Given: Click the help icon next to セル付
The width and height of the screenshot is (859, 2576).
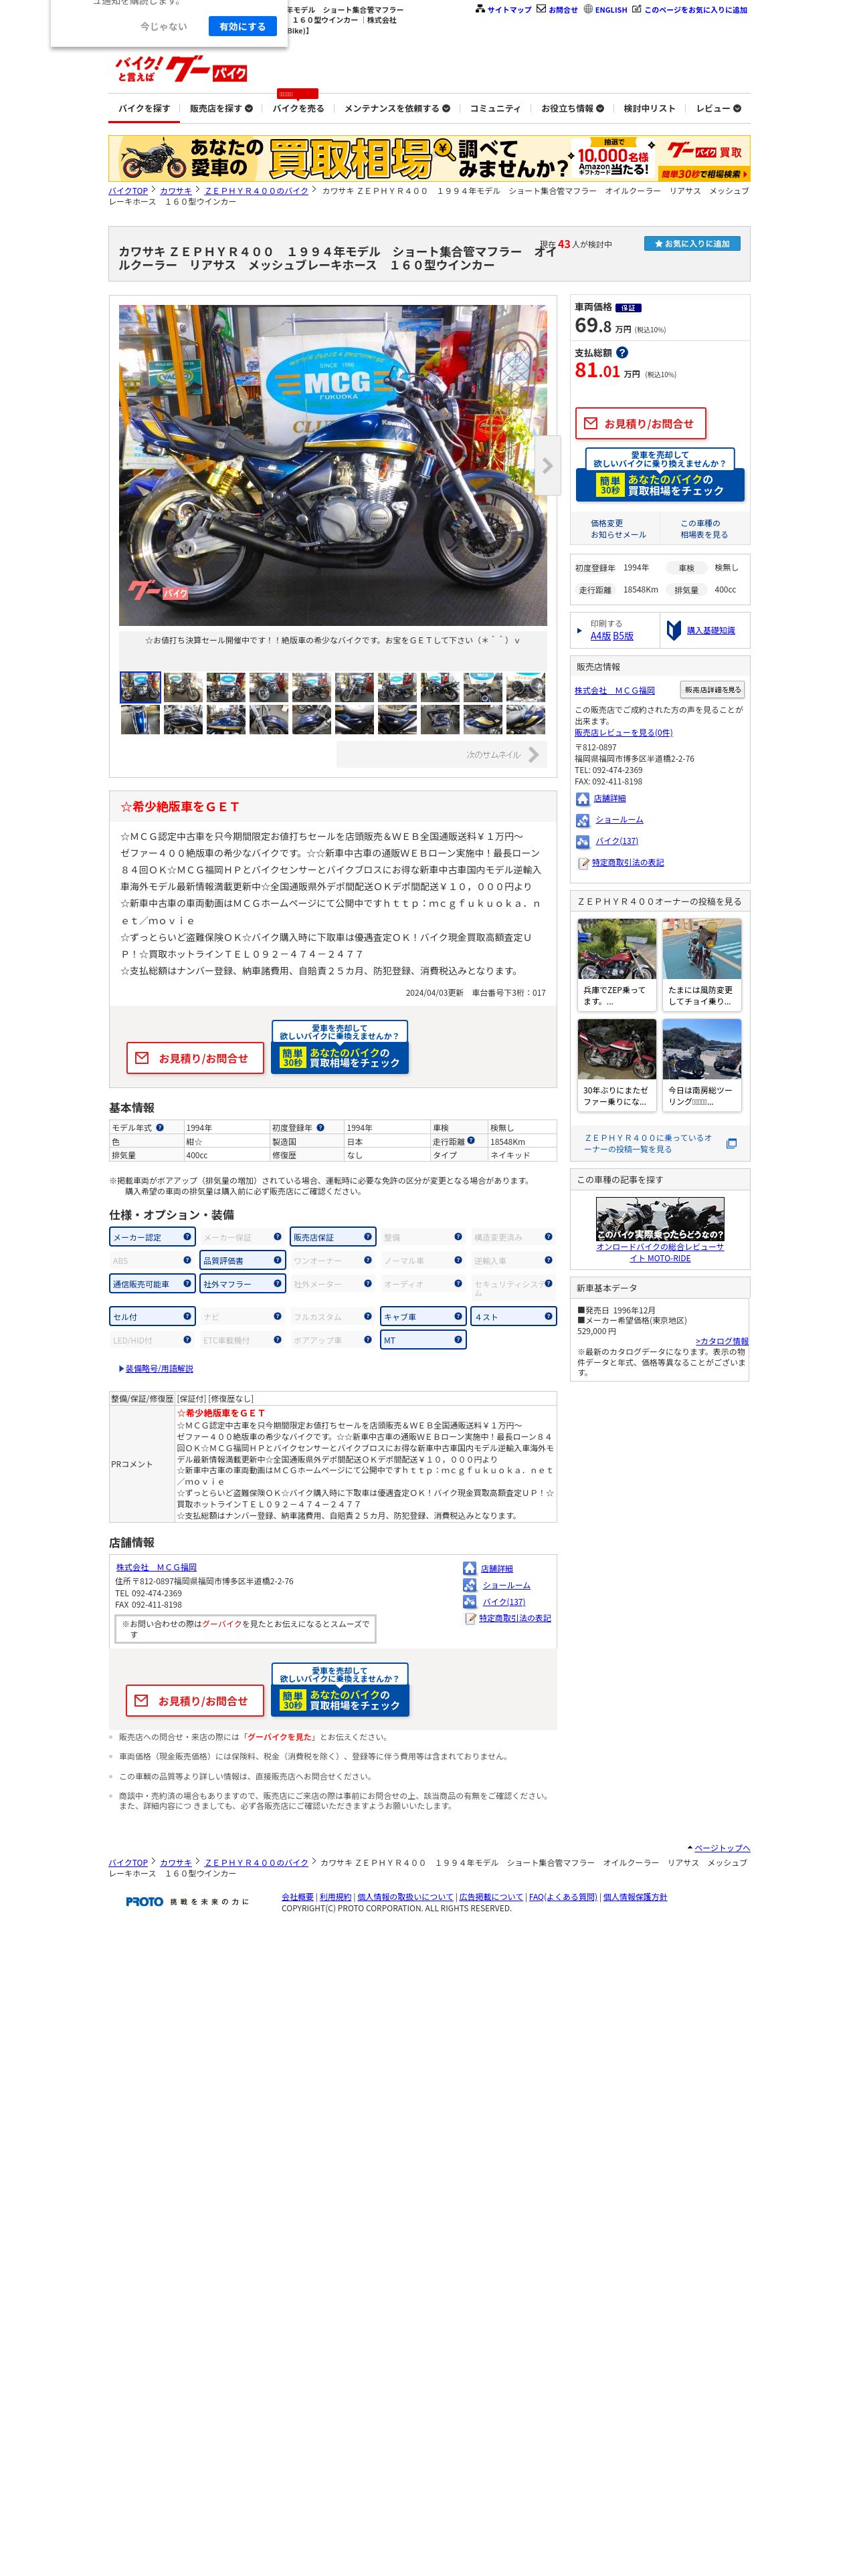Looking at the screenshot, I should click(x=187, y=1315).
